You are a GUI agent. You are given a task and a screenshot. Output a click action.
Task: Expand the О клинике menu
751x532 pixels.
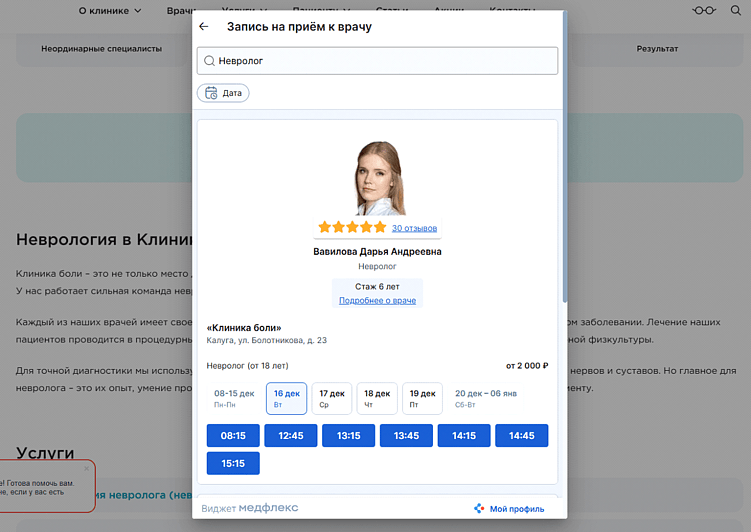110,11
